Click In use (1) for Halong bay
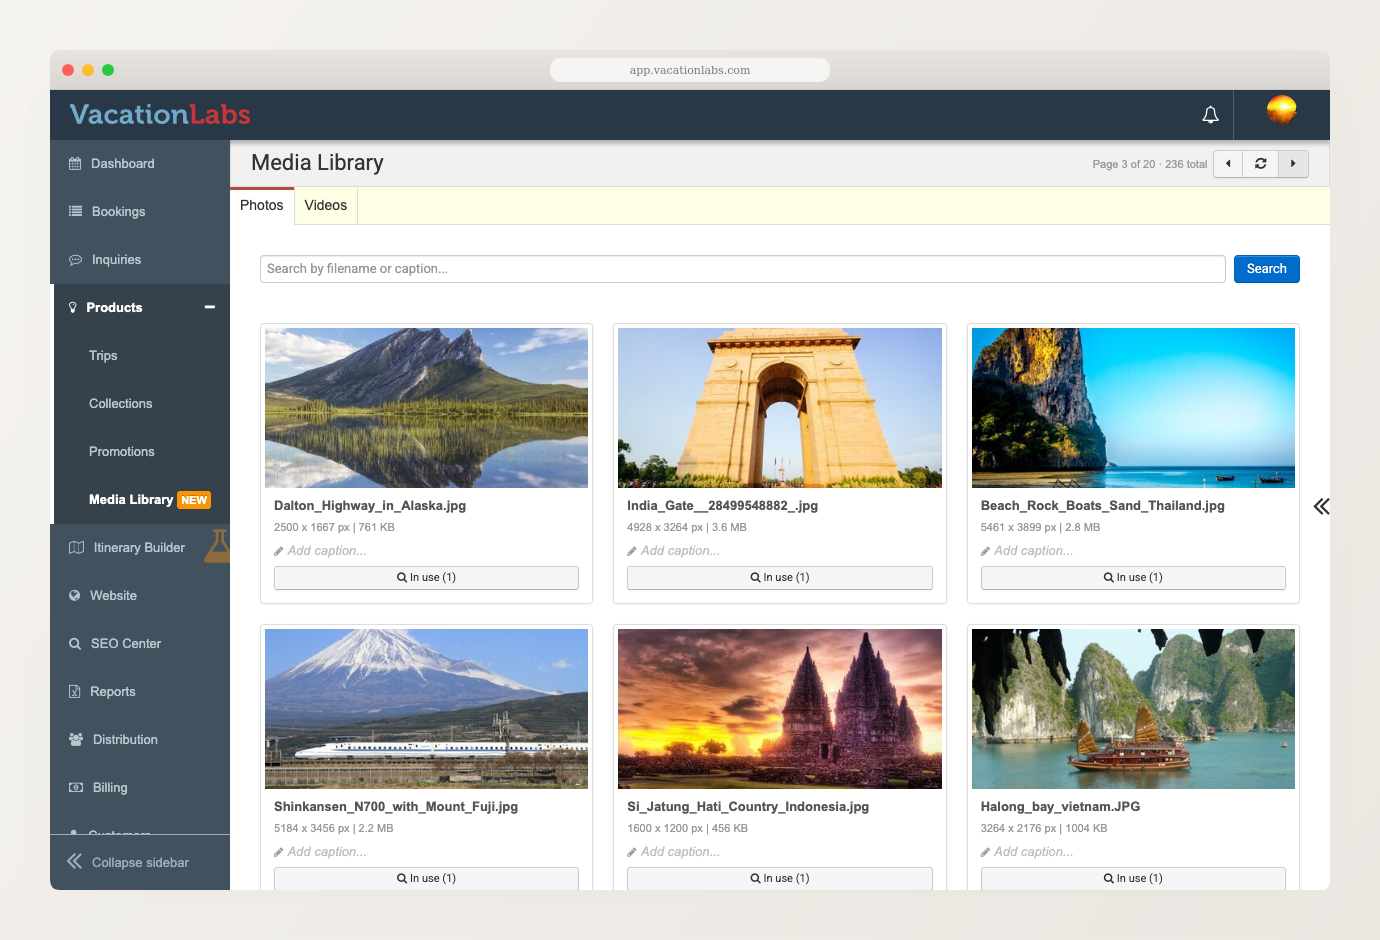1380x940 pixels. [x=1133, y=878]
